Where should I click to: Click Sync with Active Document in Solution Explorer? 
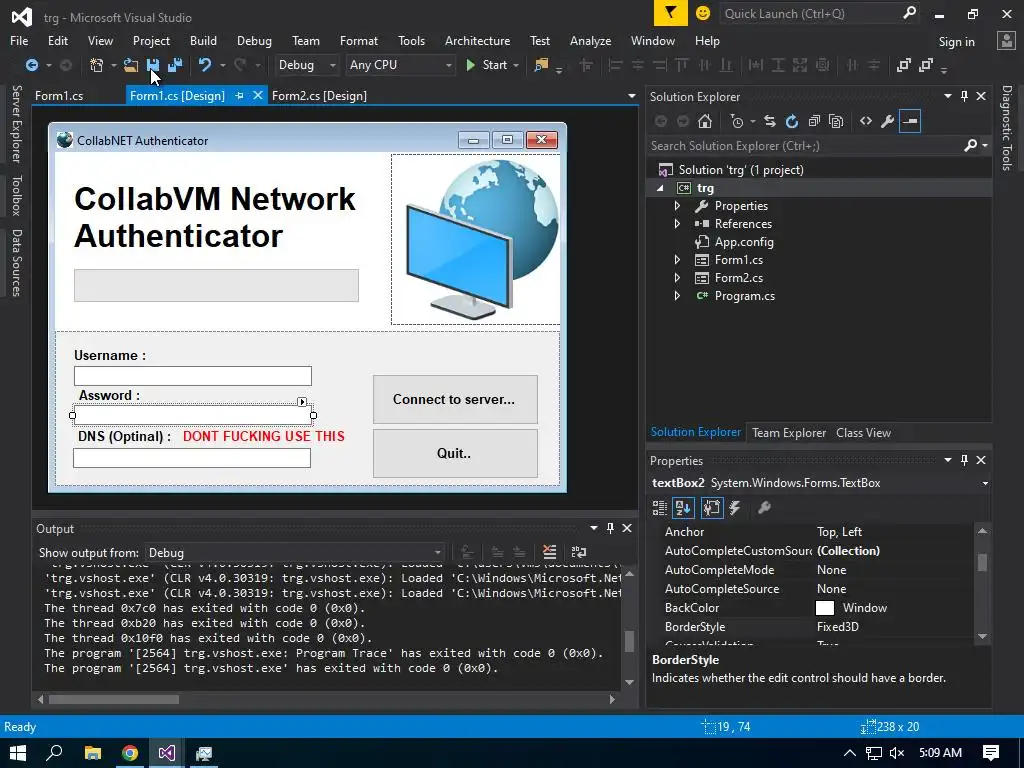pos(770,121)
